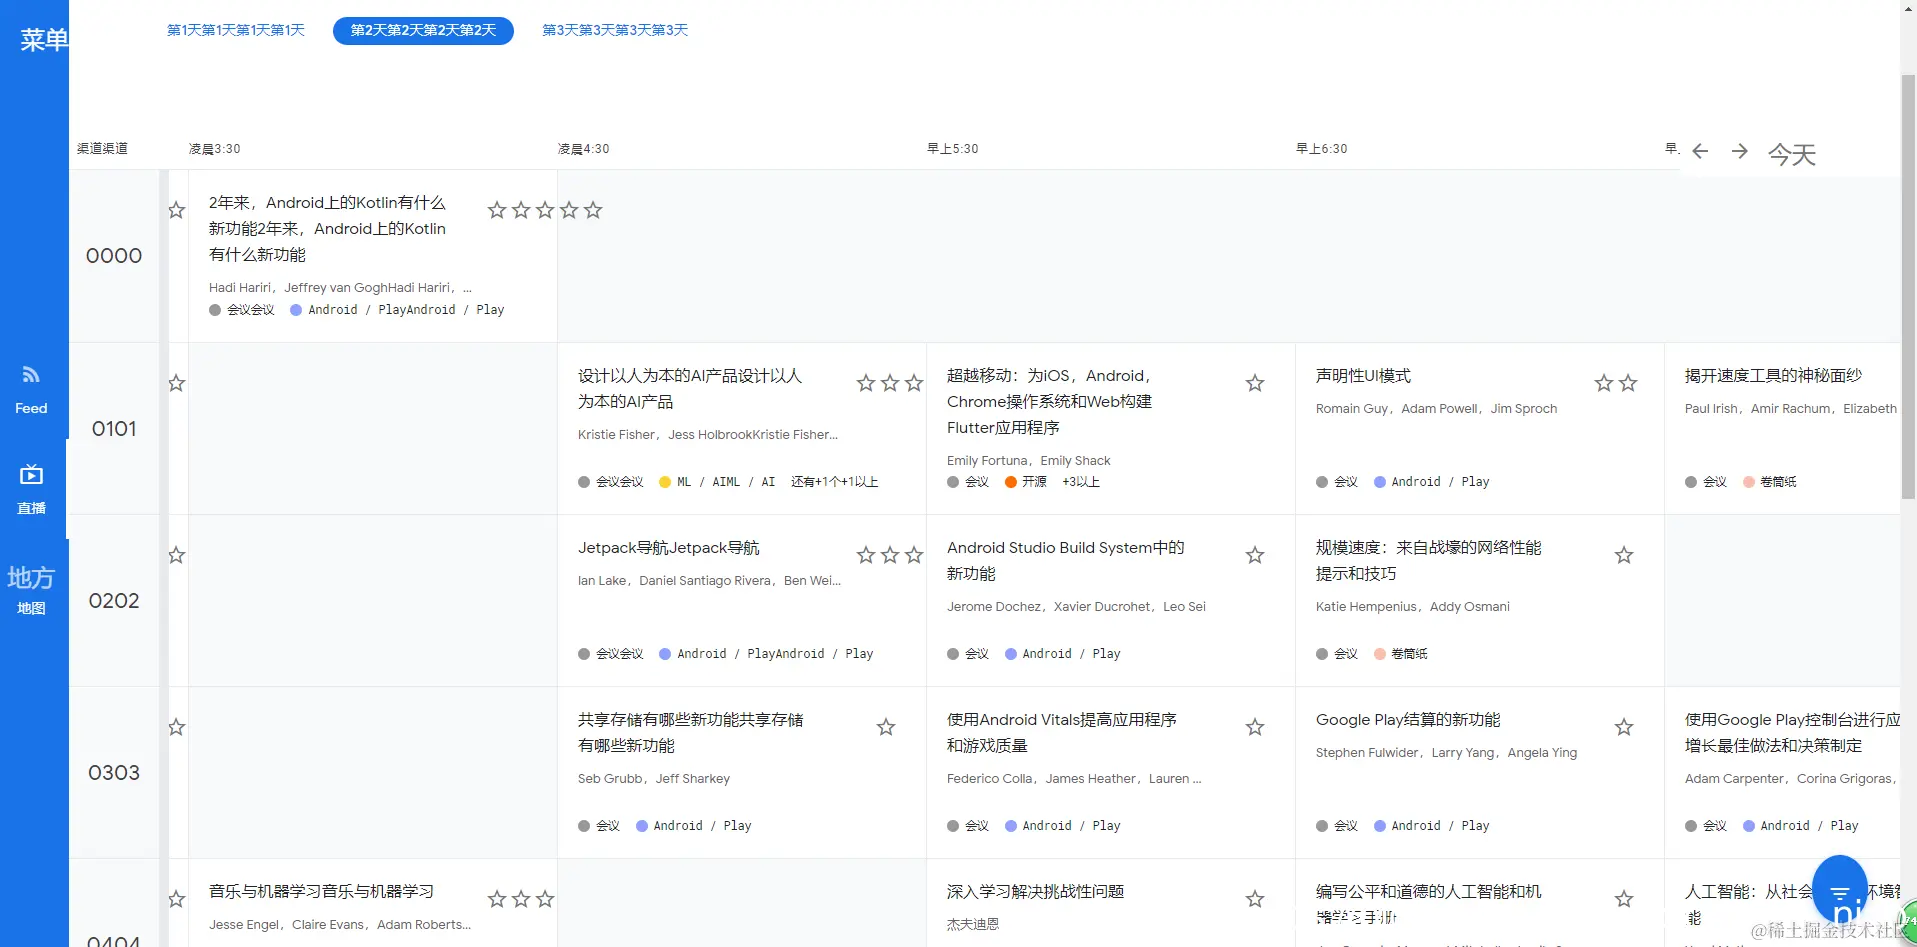Expand the truncated speaker list on the Kotlin session
Screen dimensions: 1917x947
coord(468,287)
